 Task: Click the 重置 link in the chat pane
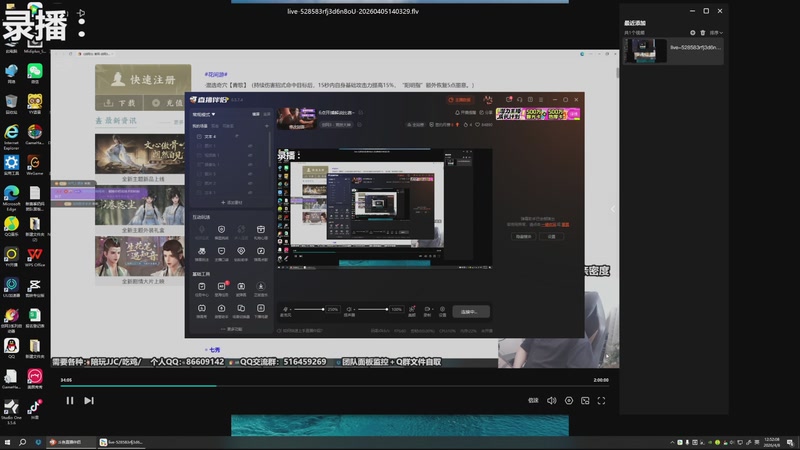point(565,224)
